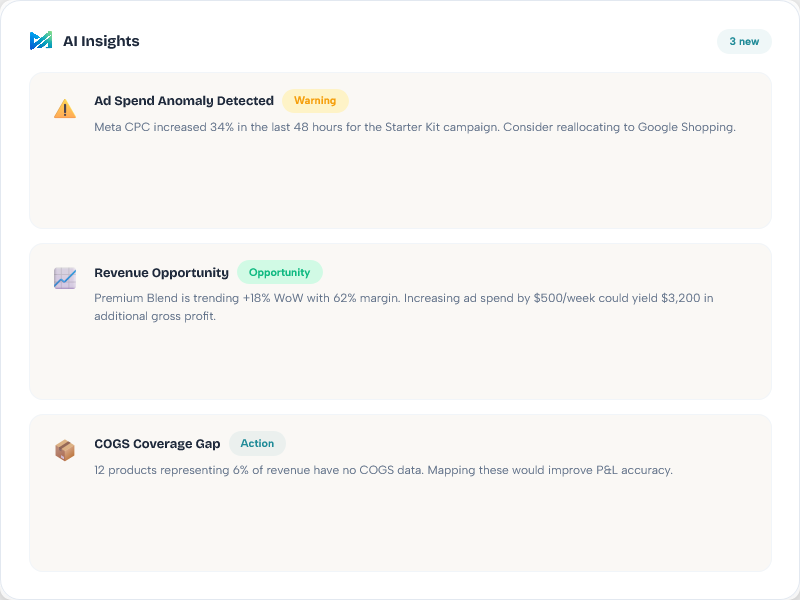Image resolution: width=800 pixels, height=600 pixels.
Task: Toggle the Warning badge on the anomaly card
Action: [x=315, y=101]
